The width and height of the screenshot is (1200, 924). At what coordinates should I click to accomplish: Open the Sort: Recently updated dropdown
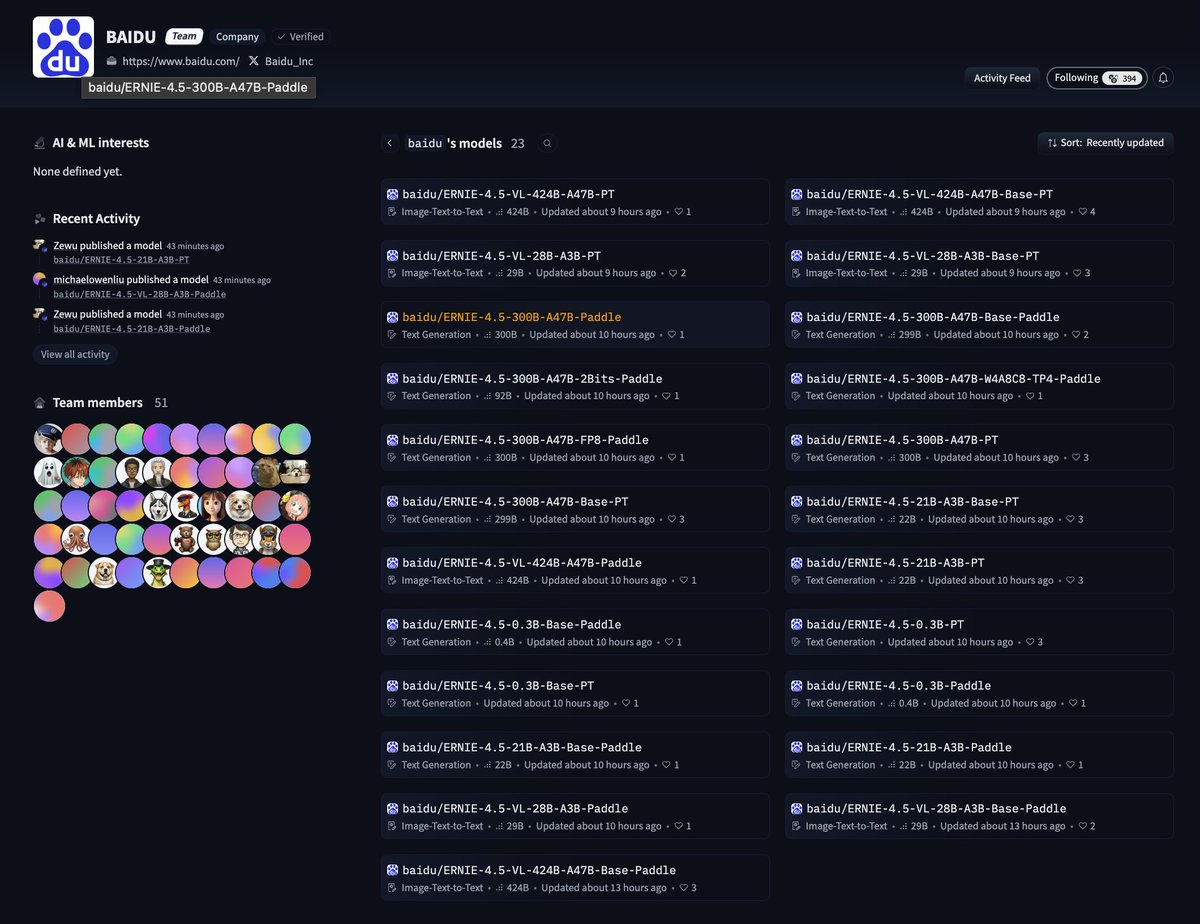pos(1105,143)
